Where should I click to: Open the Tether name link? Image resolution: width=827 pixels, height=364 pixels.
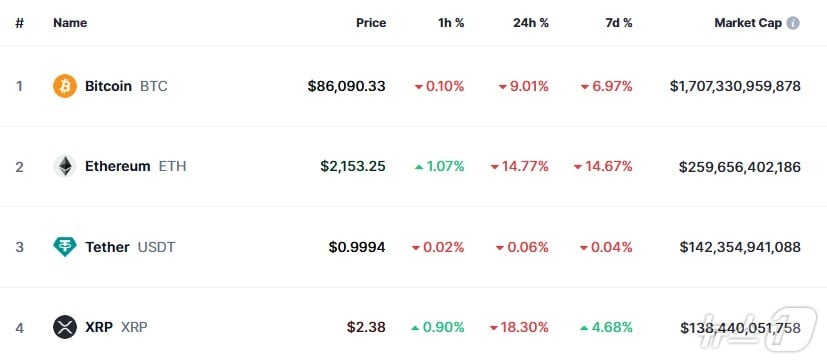[107, 247]
